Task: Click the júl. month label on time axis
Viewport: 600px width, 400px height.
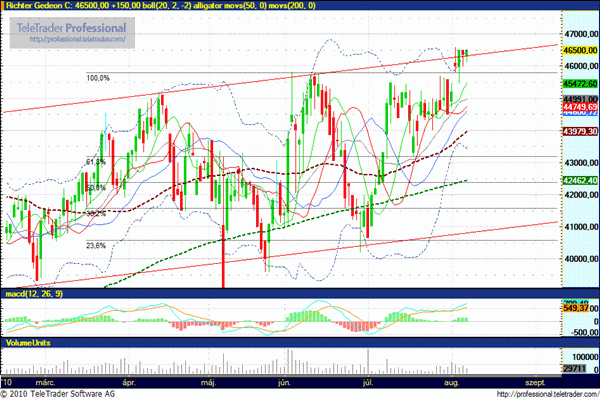Action: (368, 382)
